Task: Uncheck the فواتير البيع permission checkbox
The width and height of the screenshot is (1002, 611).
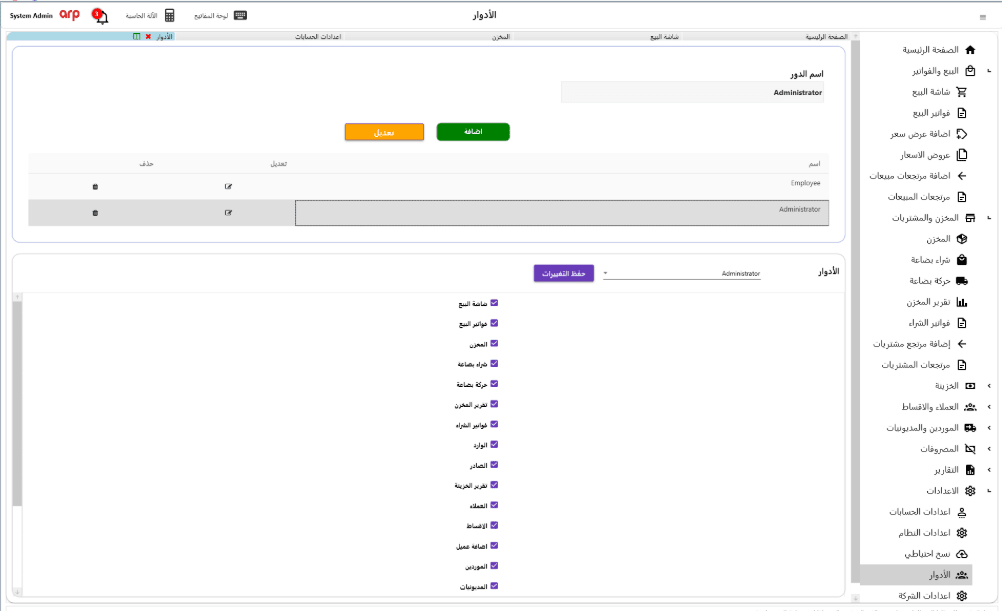Action: pos(494,323)
